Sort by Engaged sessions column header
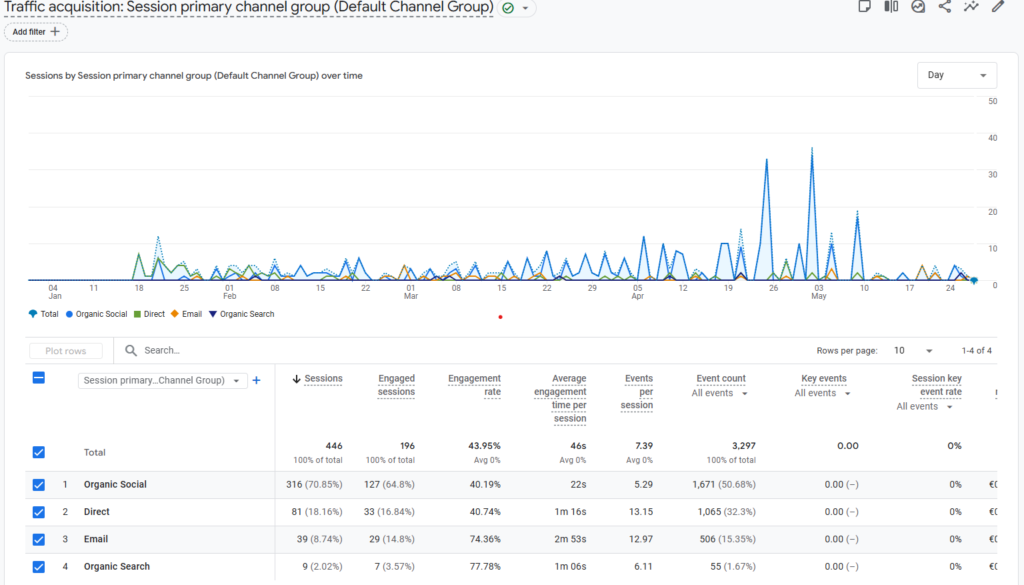Screen dimensions: 1024x585 coord(396,385)
